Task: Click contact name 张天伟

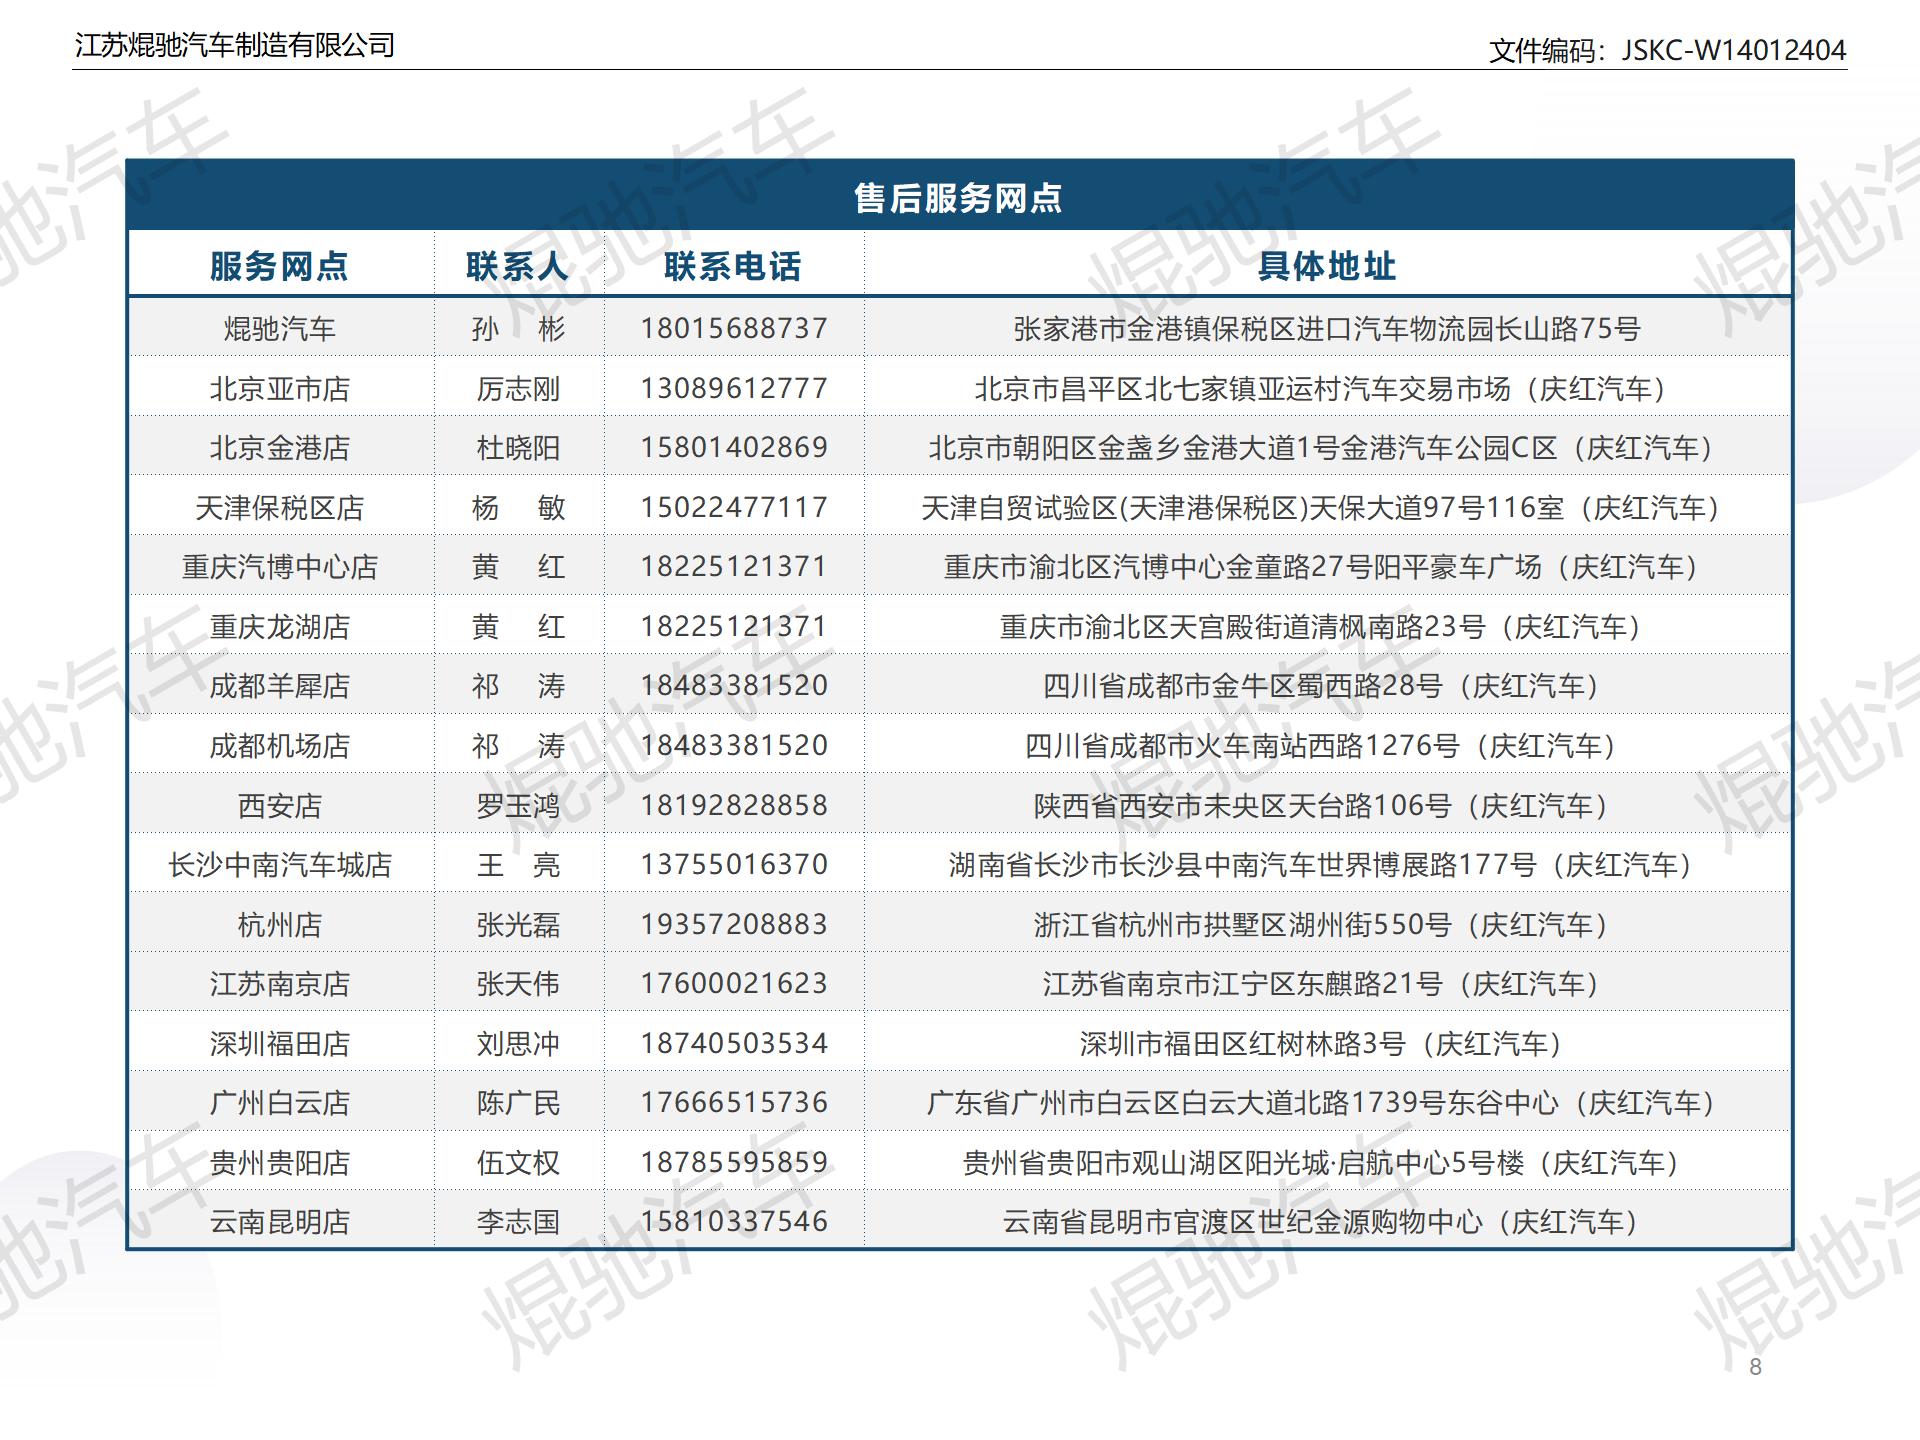Action: [x=518, y=984]
